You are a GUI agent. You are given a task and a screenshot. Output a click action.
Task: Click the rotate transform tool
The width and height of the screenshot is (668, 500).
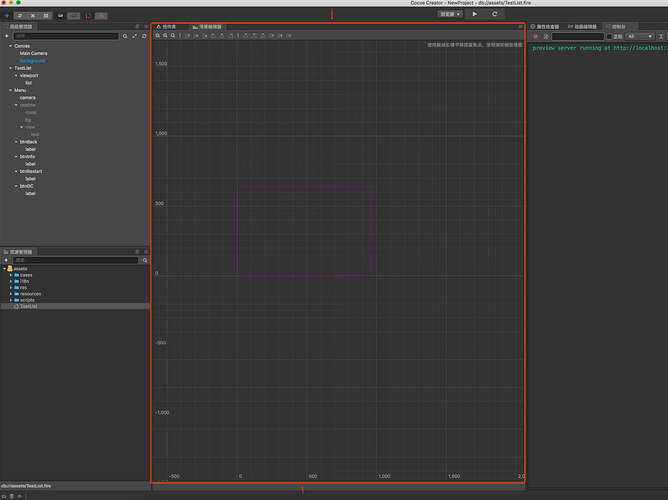20,15
